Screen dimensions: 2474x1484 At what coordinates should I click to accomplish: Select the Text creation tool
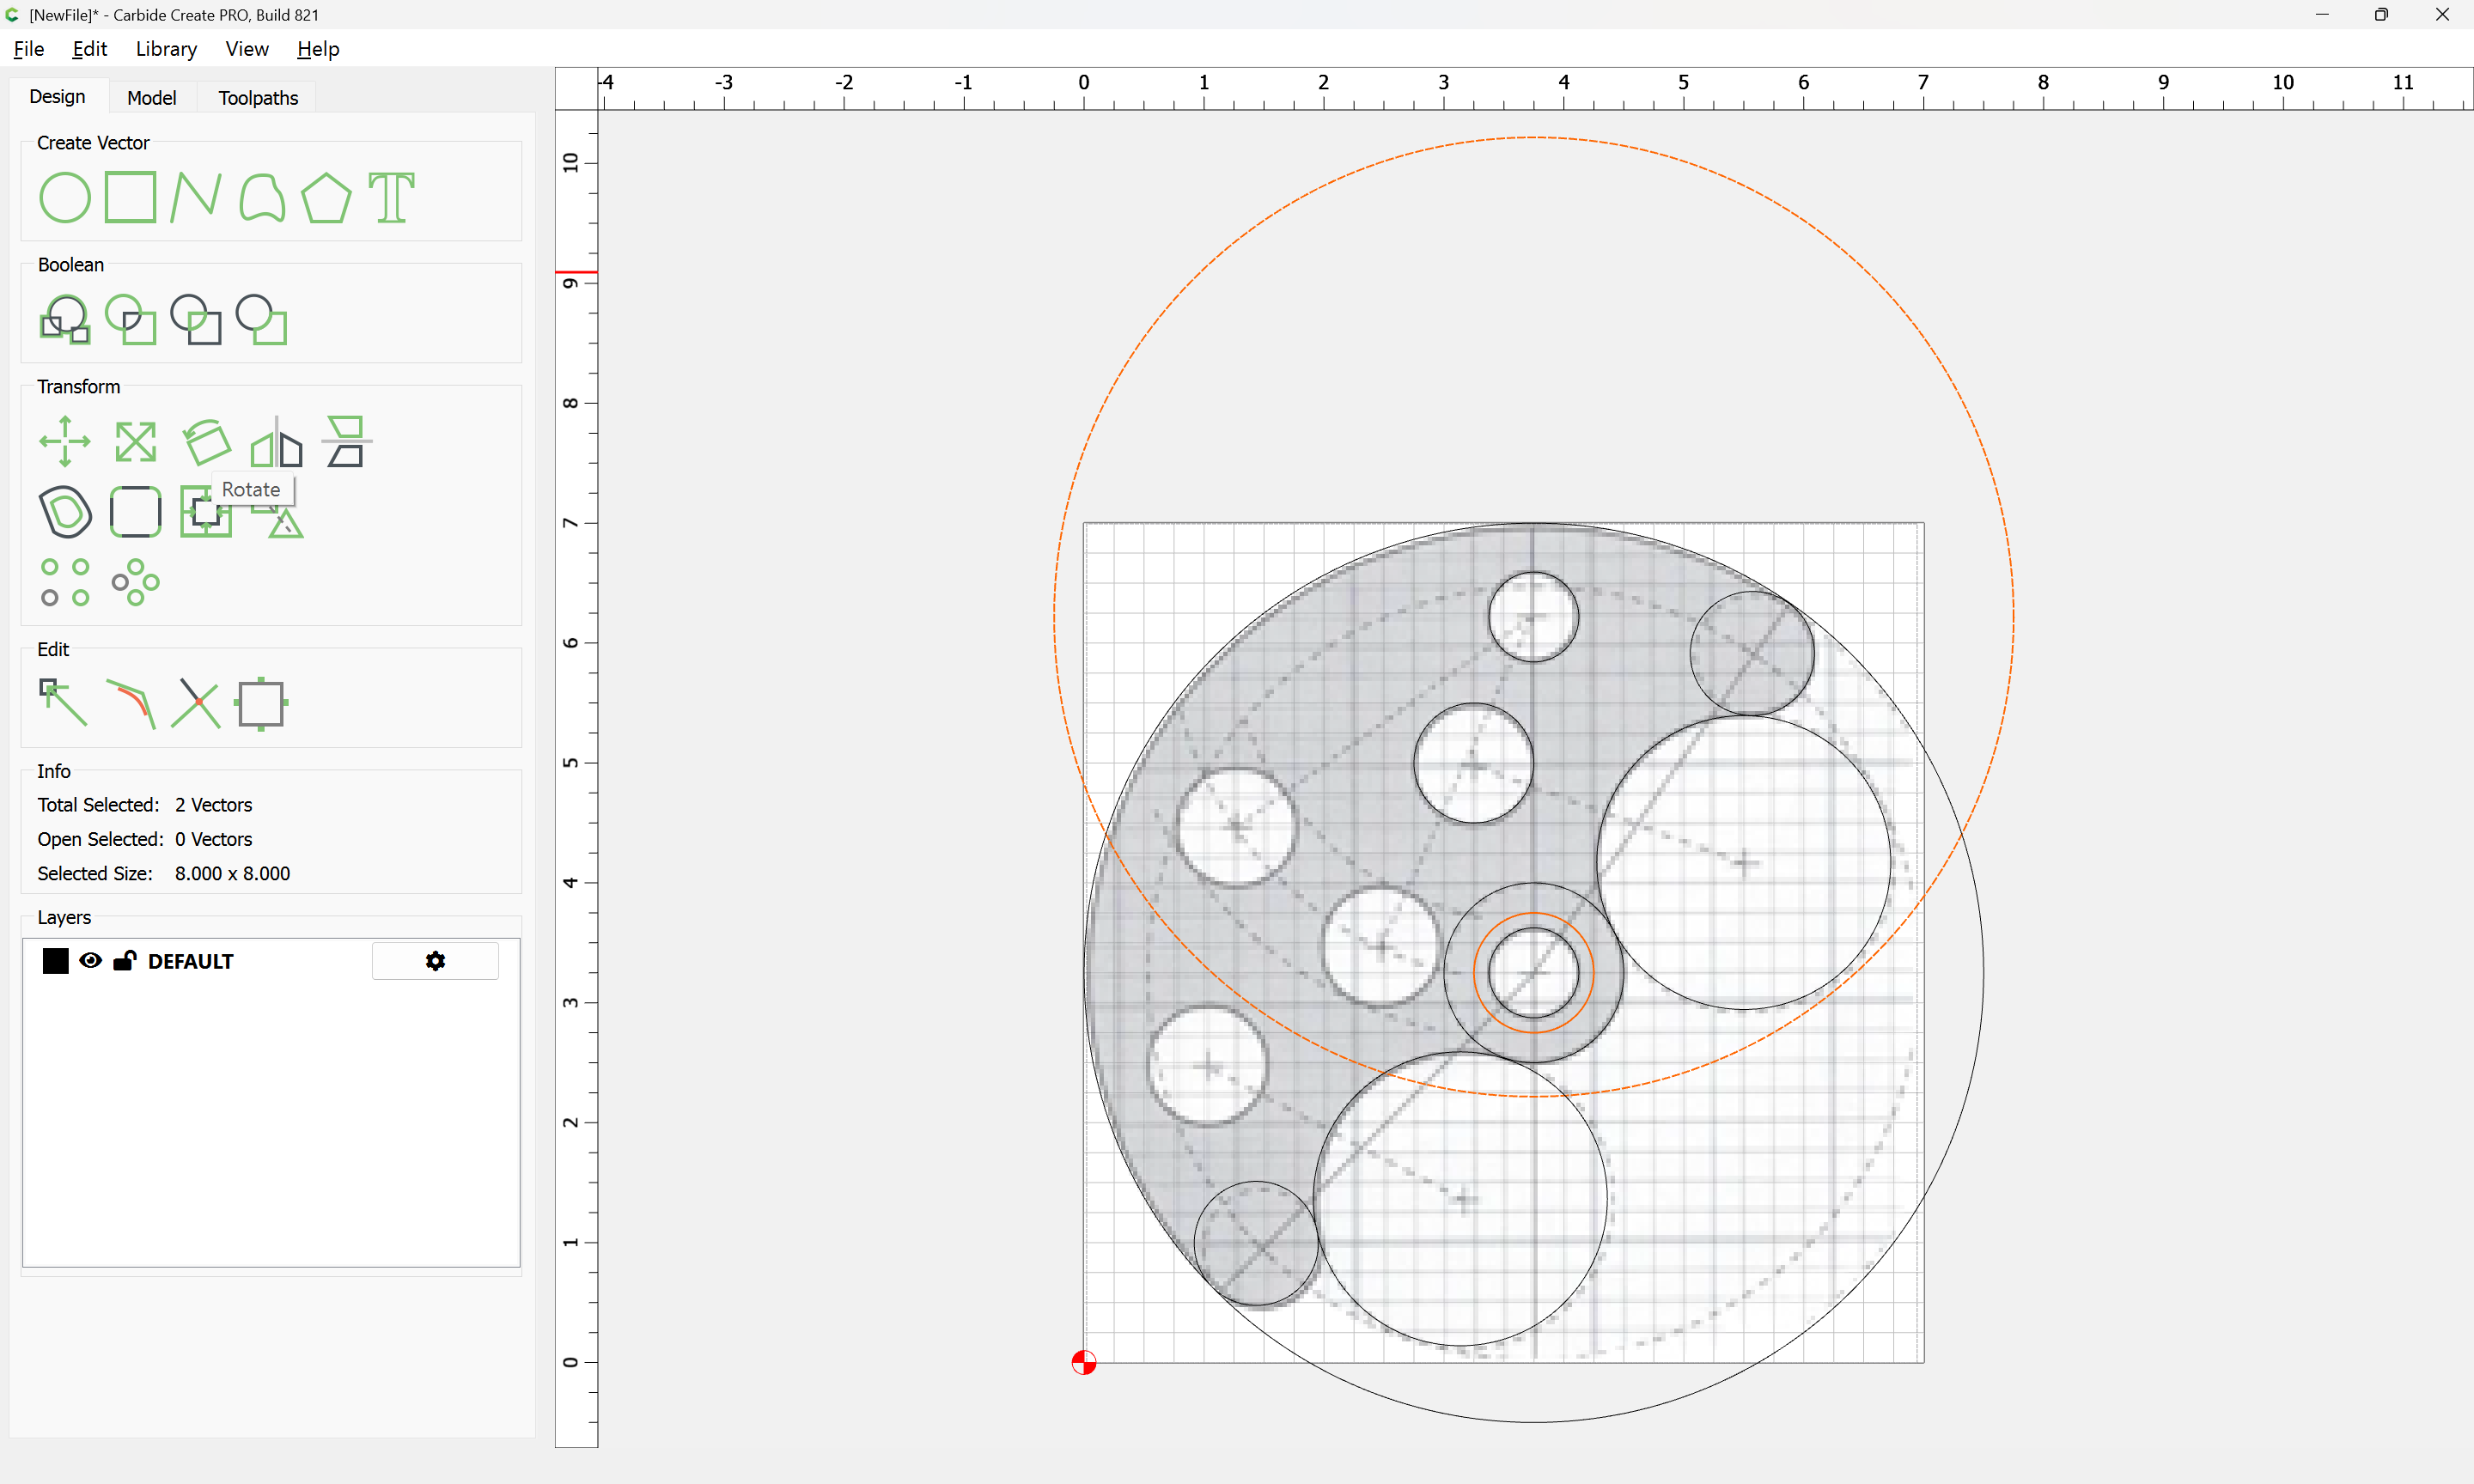391,197
